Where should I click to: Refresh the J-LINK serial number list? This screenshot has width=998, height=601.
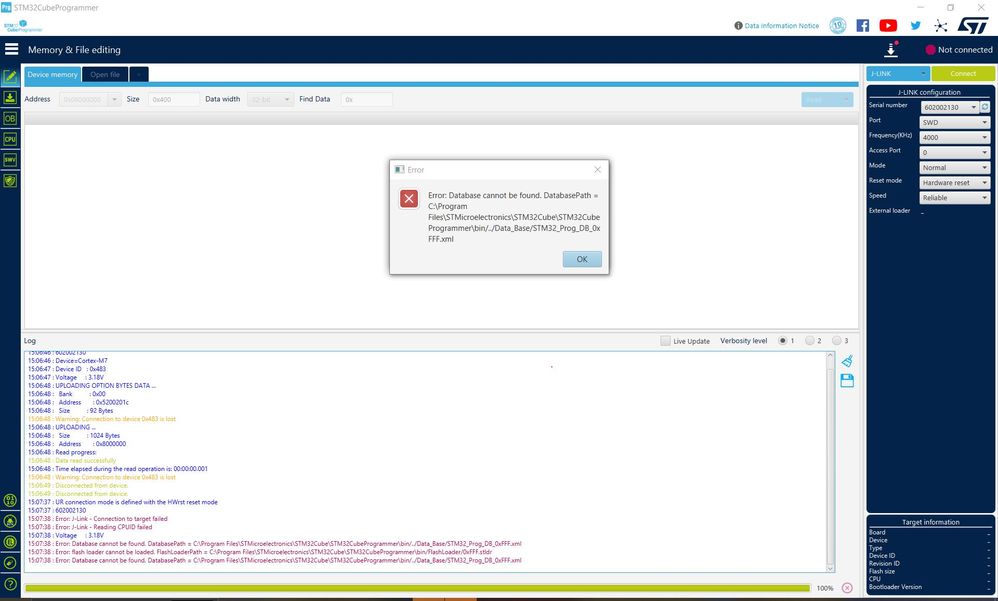[985, 107]
